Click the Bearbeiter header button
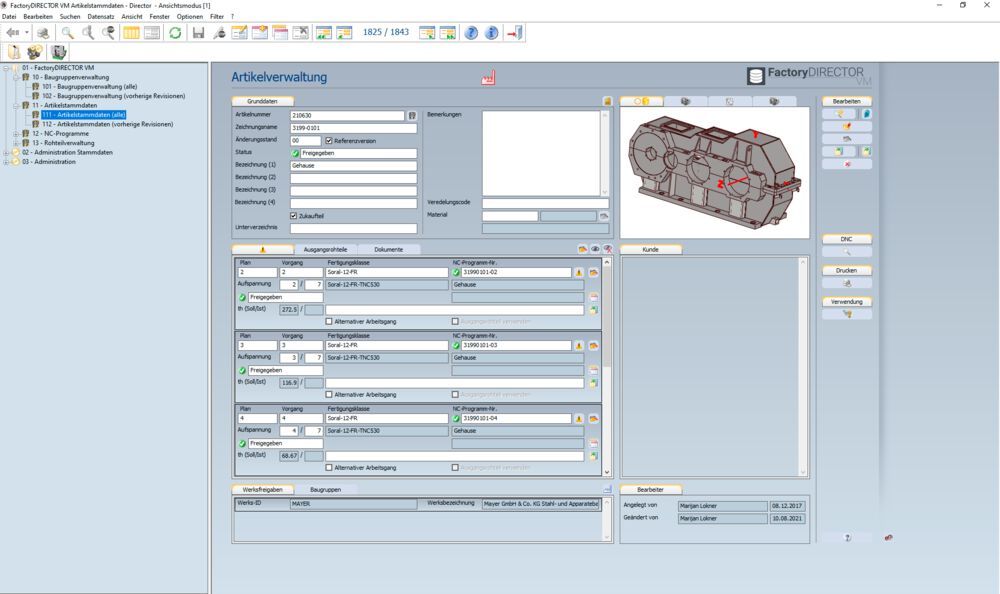 (651, 489)
